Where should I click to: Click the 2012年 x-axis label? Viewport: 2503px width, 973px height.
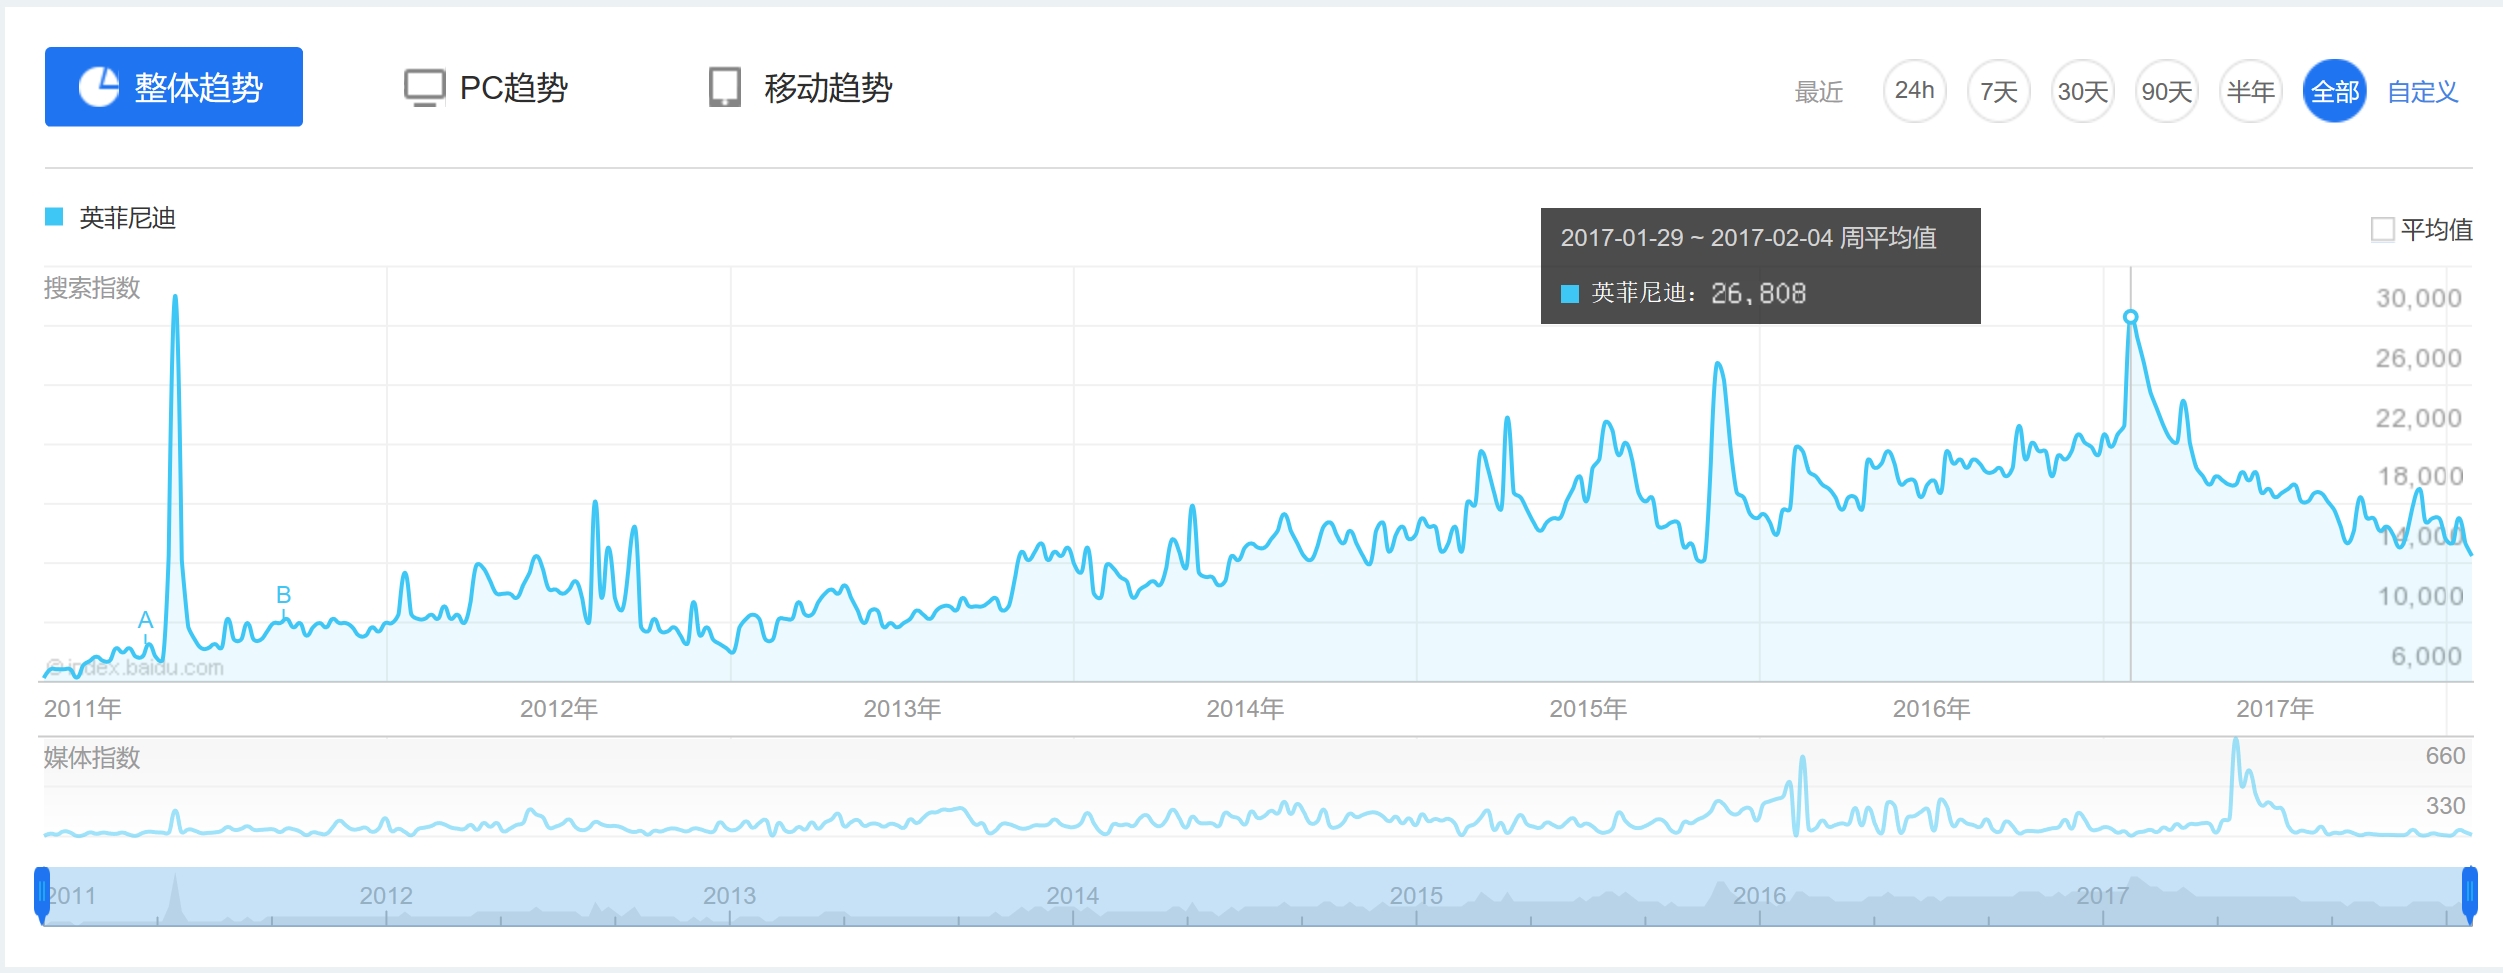[558, 709]
